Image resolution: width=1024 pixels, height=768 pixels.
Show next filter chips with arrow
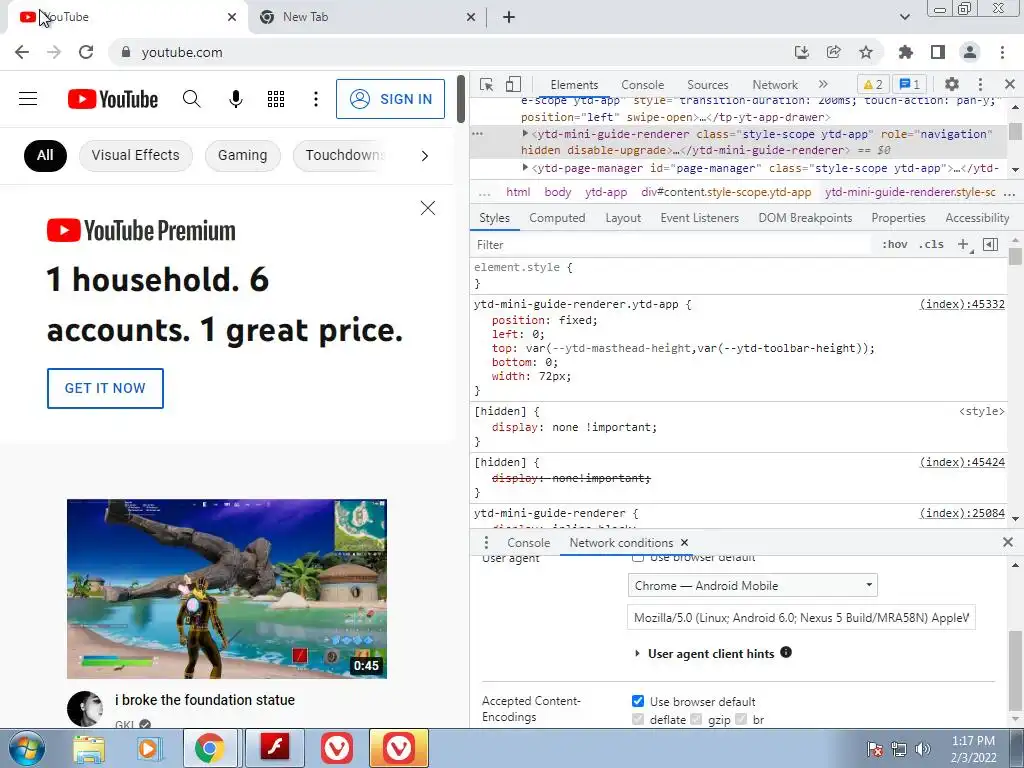click(x=425, y=155)
